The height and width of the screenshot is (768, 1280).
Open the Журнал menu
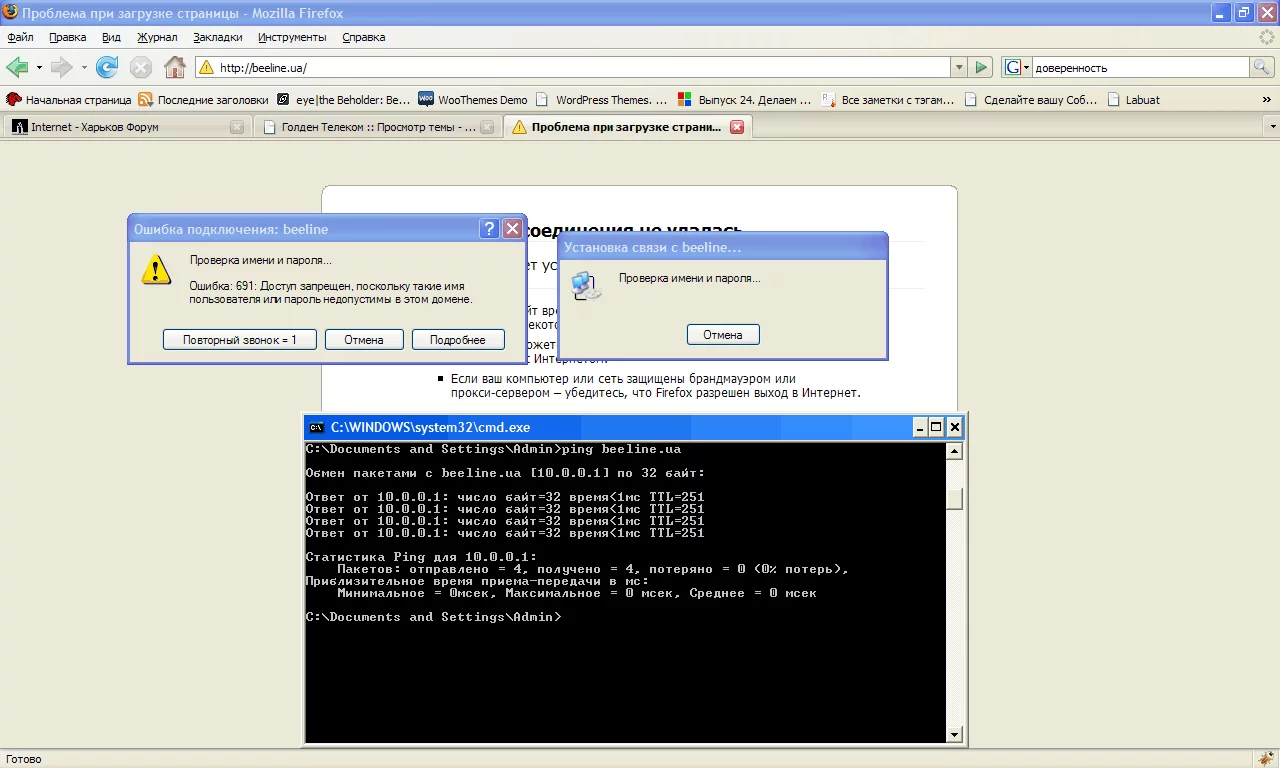(157, 37)
